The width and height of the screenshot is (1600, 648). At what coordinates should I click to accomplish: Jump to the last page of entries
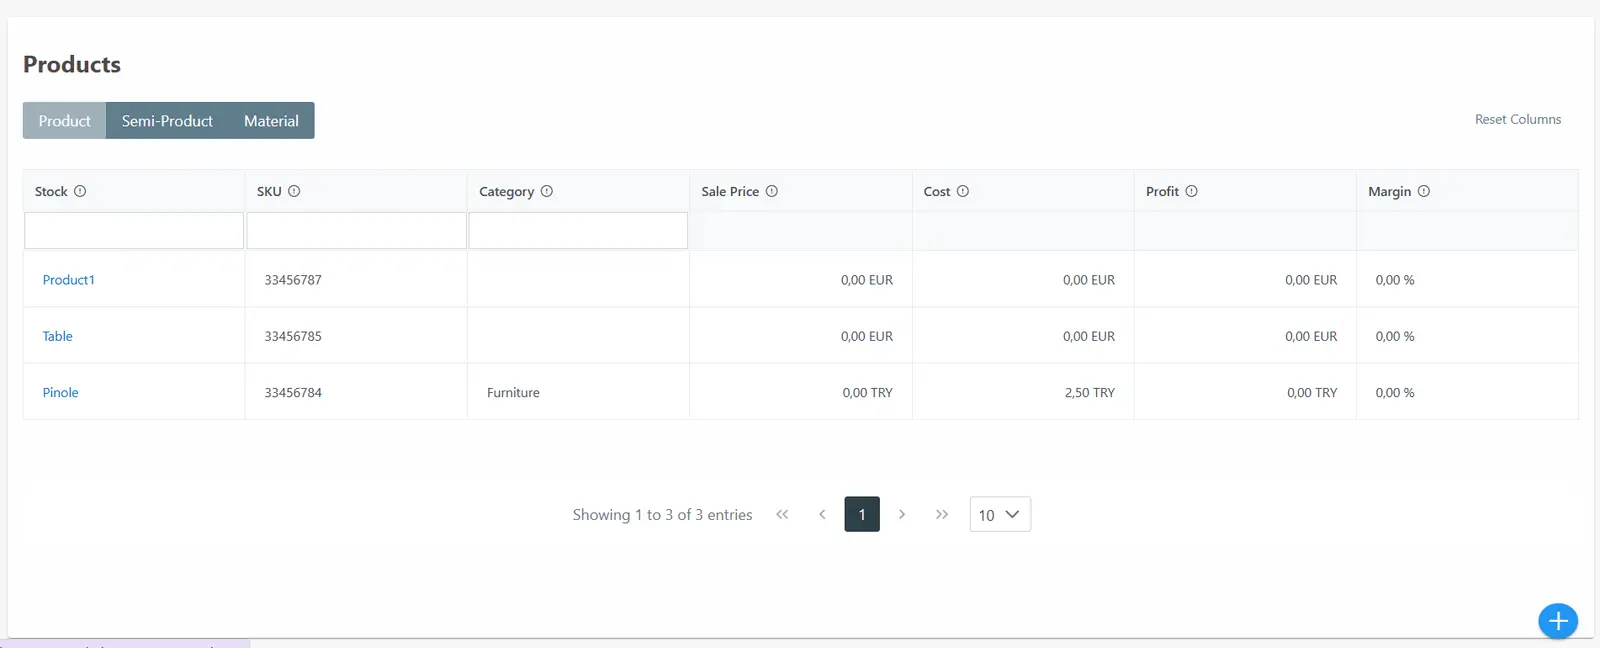(x=942, y=514)
